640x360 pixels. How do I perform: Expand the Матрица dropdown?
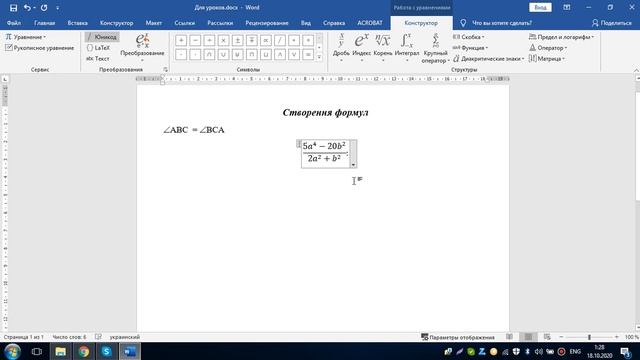point(547,59)
